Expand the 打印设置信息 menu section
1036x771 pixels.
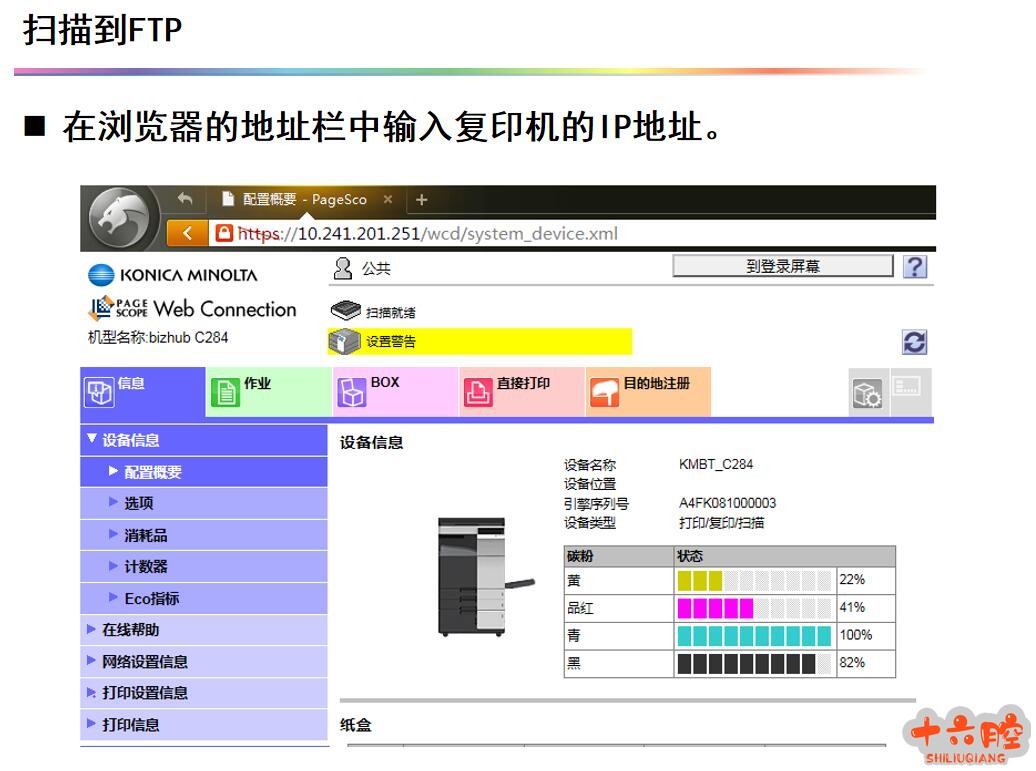[144, 692]
